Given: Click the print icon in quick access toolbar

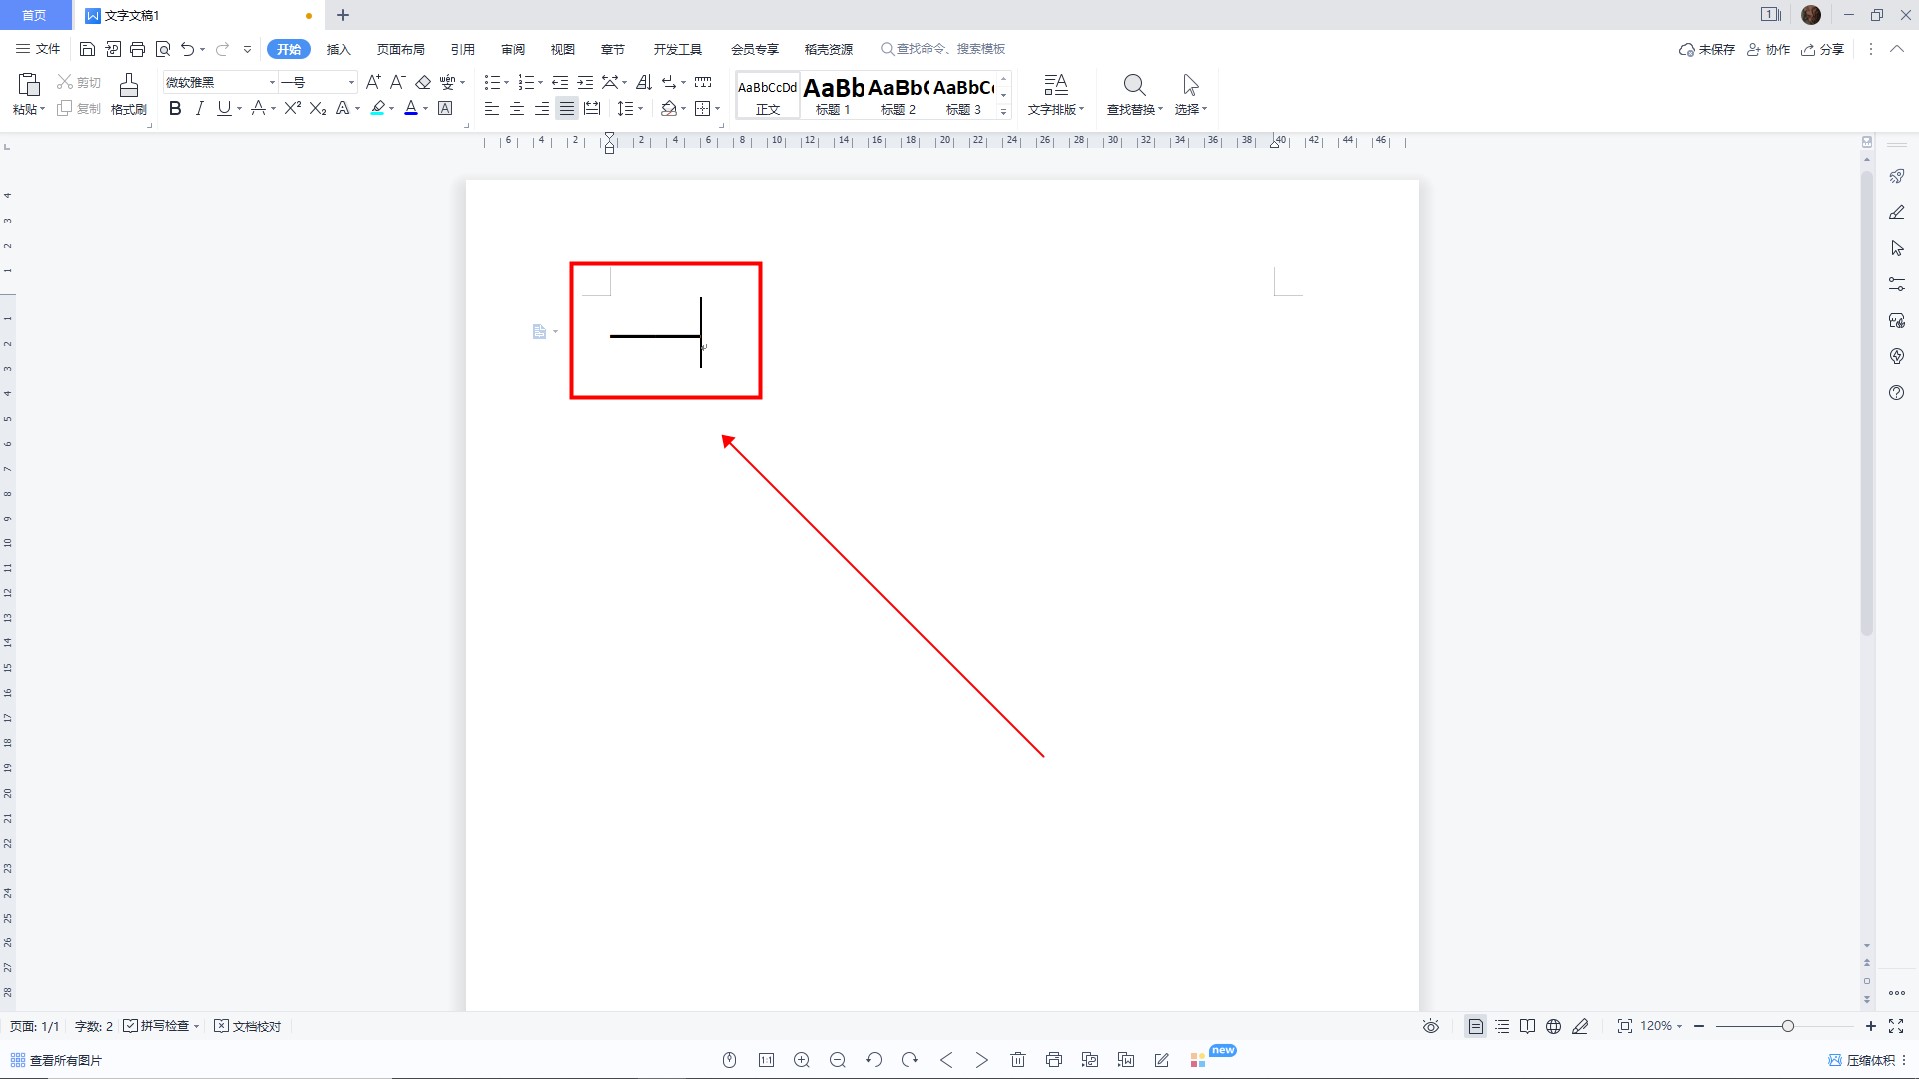Looking at the screenshot, I should [x=138, y=49].
